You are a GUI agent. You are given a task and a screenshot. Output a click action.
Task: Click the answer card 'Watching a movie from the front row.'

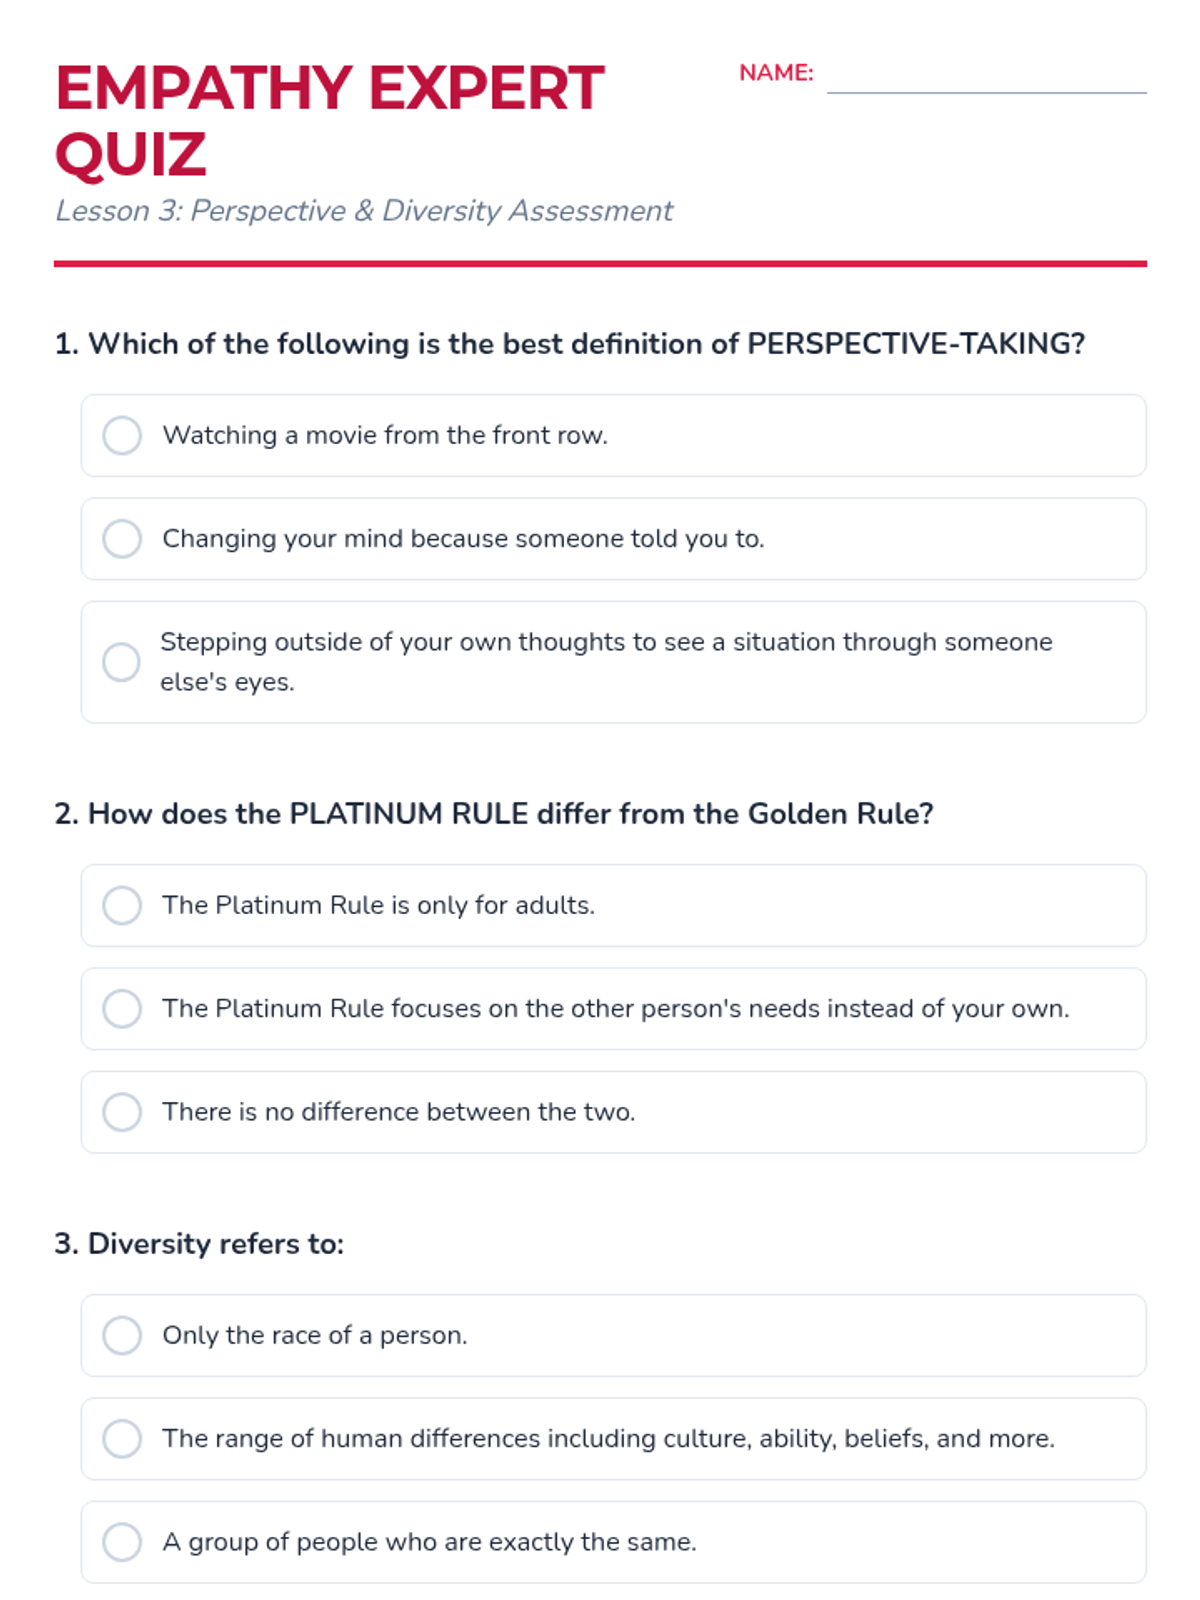613,435
